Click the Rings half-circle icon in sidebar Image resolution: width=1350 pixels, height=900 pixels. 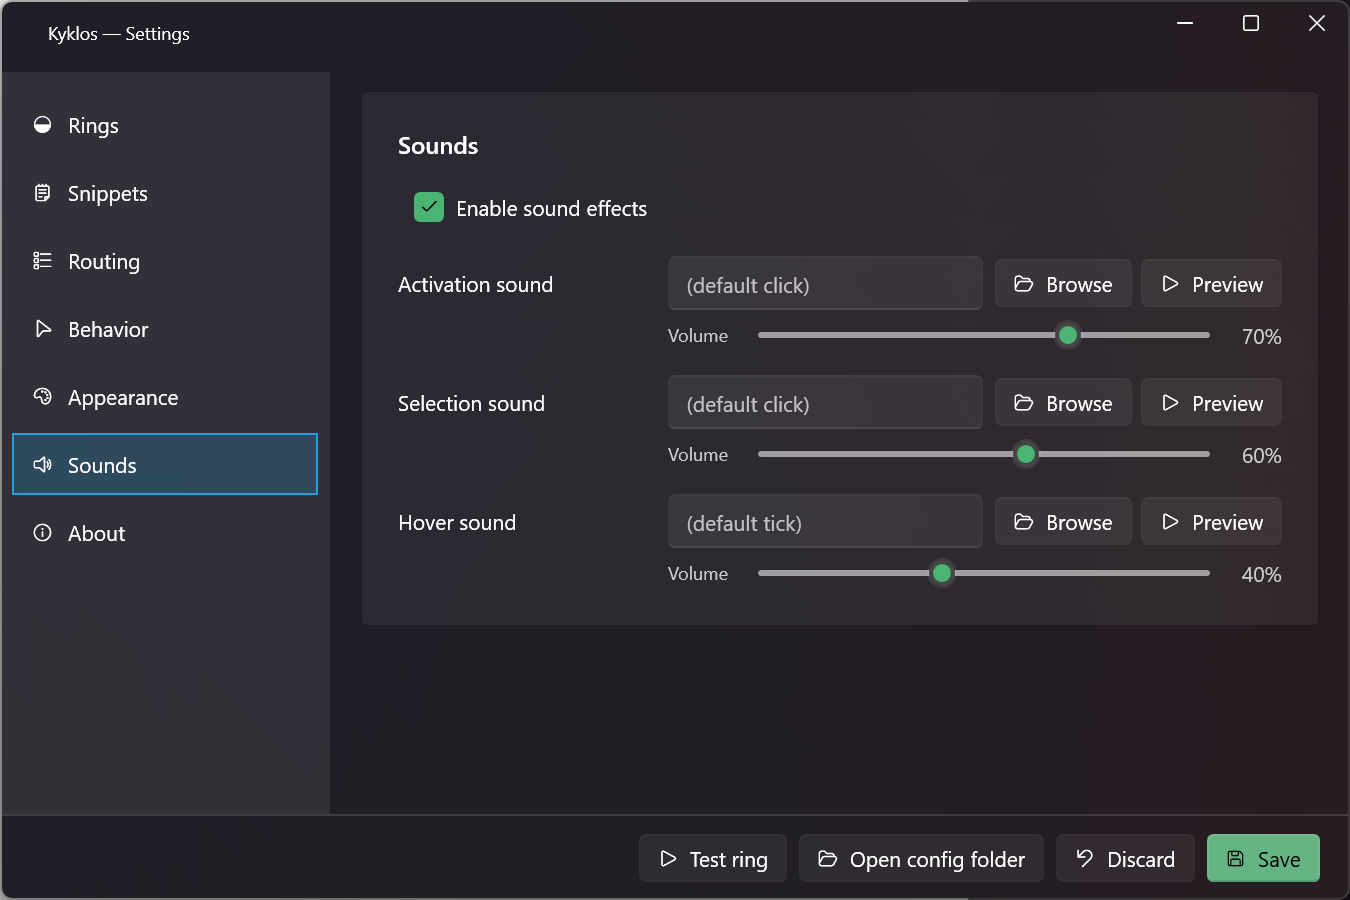42,125
